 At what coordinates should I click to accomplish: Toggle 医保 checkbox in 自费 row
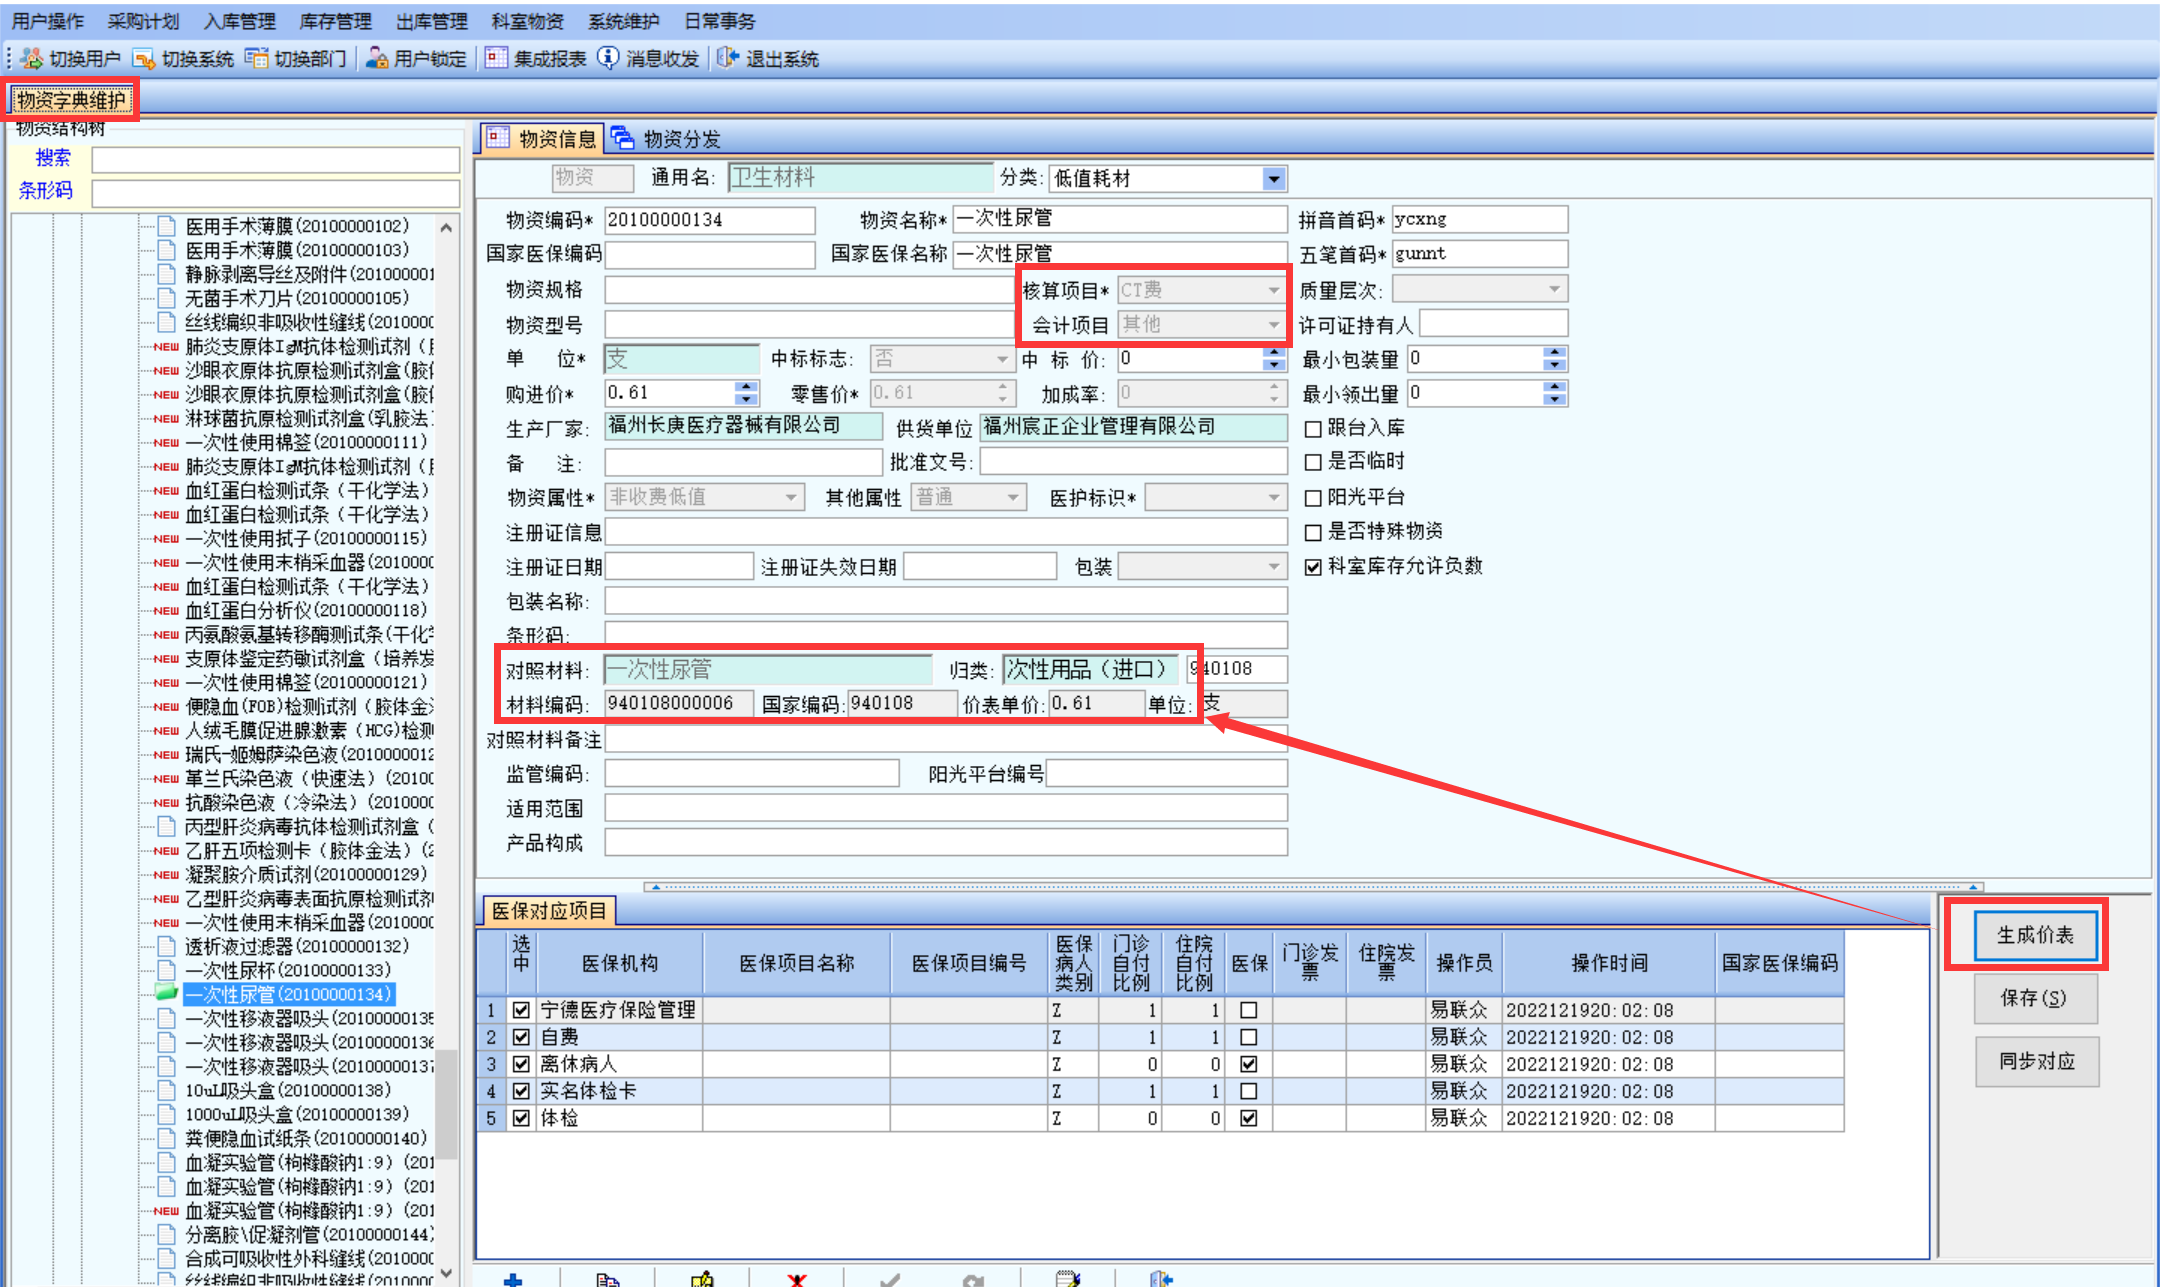(x=1248, y=1038)
